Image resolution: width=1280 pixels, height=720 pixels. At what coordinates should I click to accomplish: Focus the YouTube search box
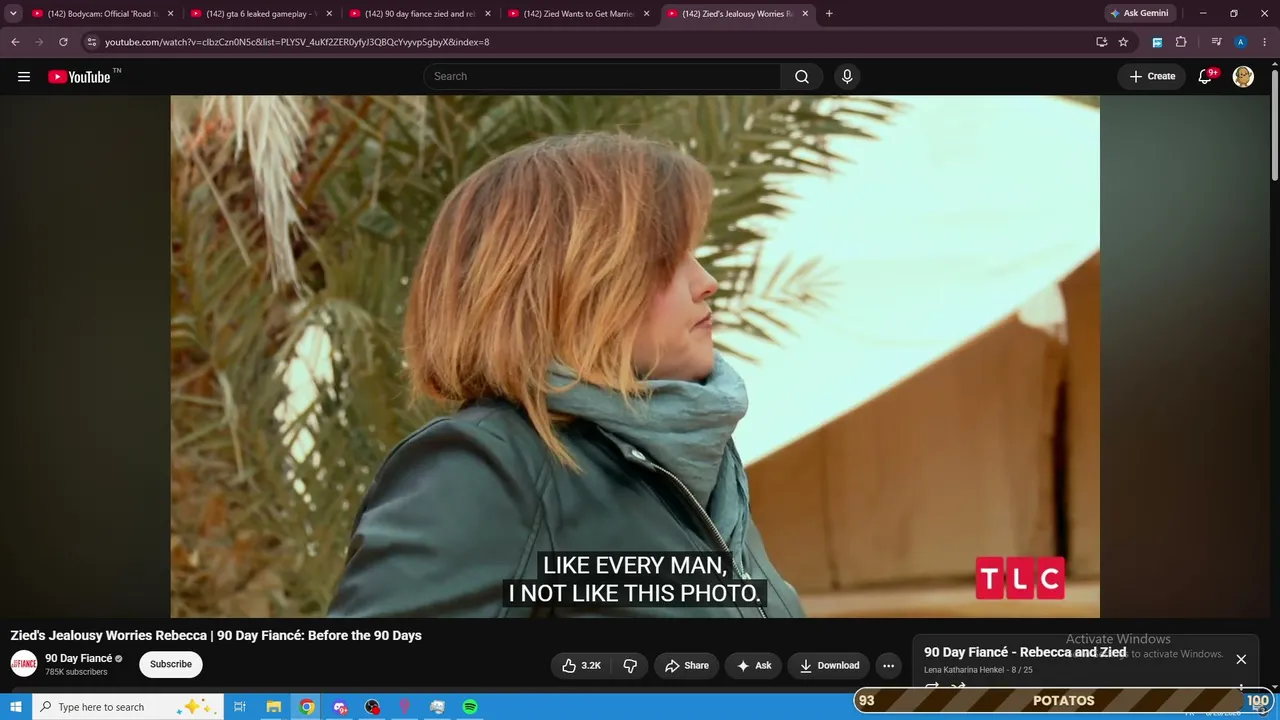coord(602,77)
